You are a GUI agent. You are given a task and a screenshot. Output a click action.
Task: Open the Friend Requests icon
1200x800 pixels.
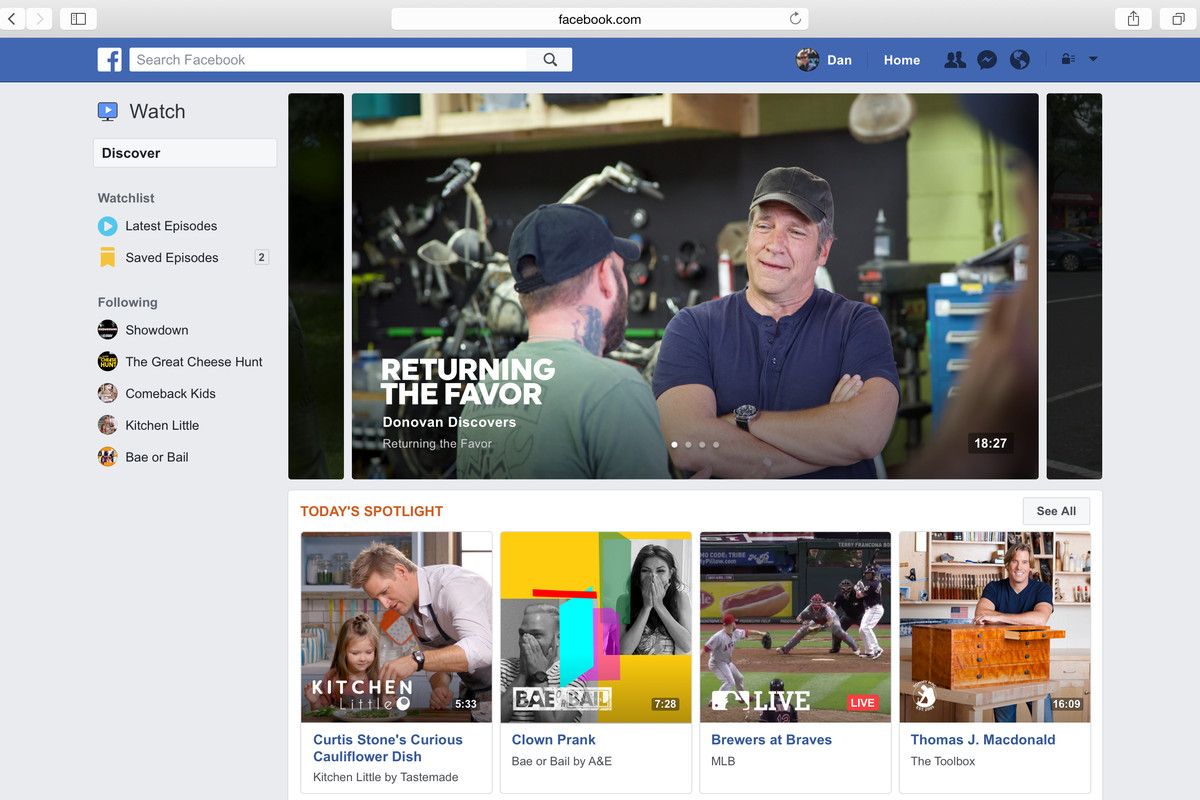955,60
